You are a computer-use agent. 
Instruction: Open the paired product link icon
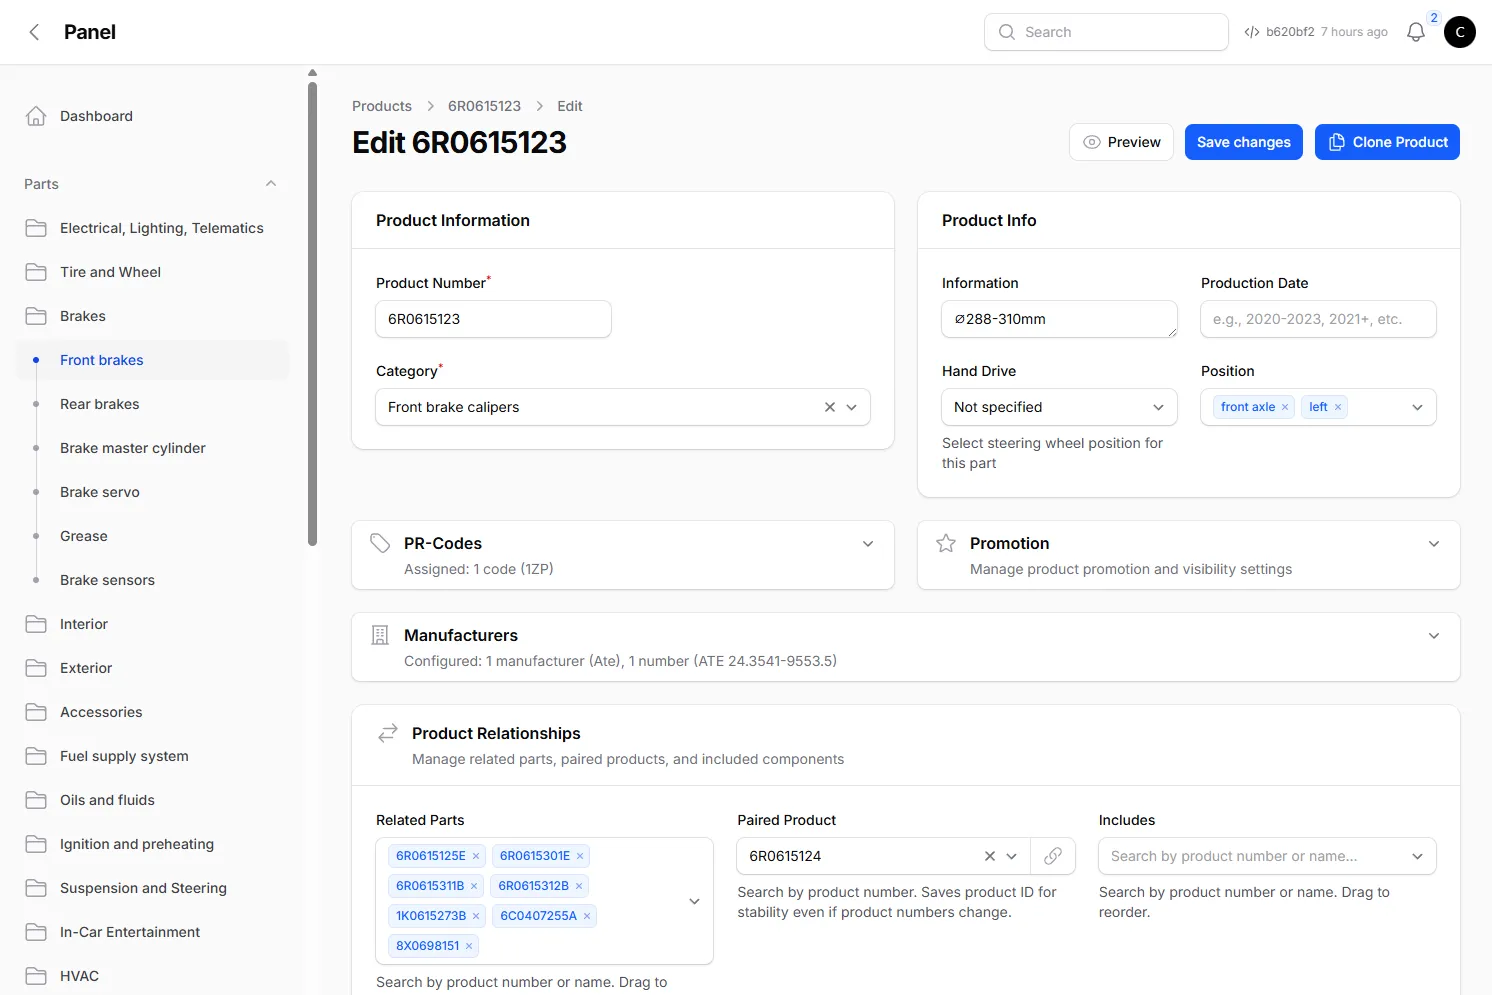(1053, 856)
